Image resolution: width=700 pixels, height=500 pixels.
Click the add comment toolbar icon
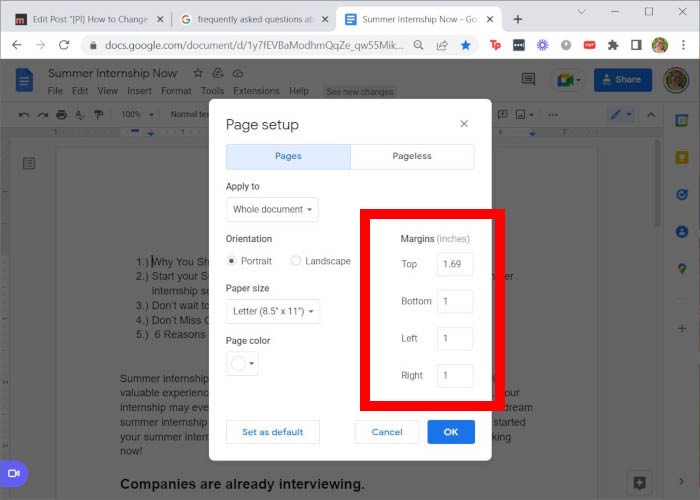[x=503, y=114]
